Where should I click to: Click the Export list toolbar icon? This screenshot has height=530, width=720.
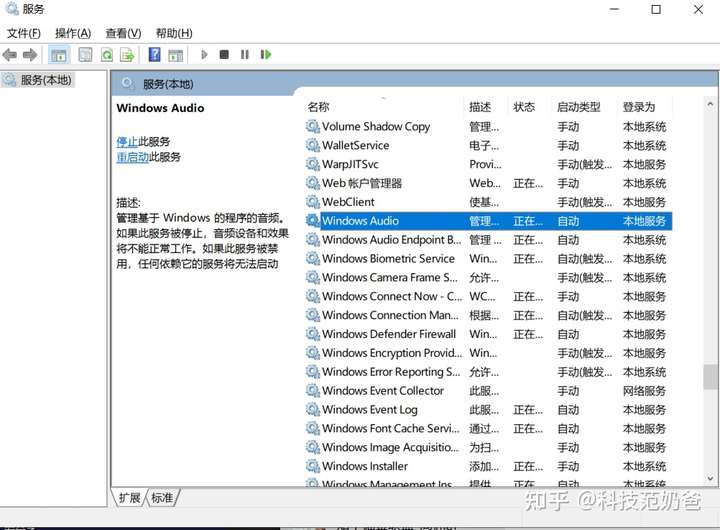(x=127, y=55)
